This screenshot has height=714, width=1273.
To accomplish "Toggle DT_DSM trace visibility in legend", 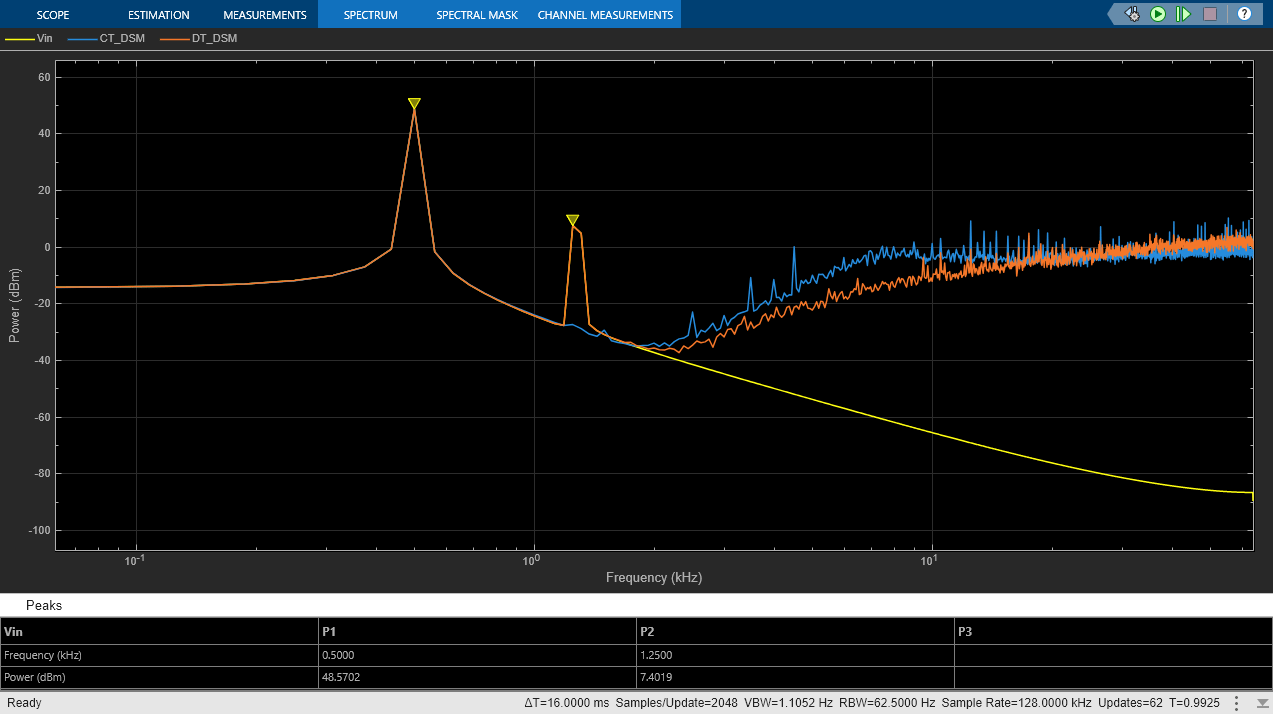I will pos(213,39).
